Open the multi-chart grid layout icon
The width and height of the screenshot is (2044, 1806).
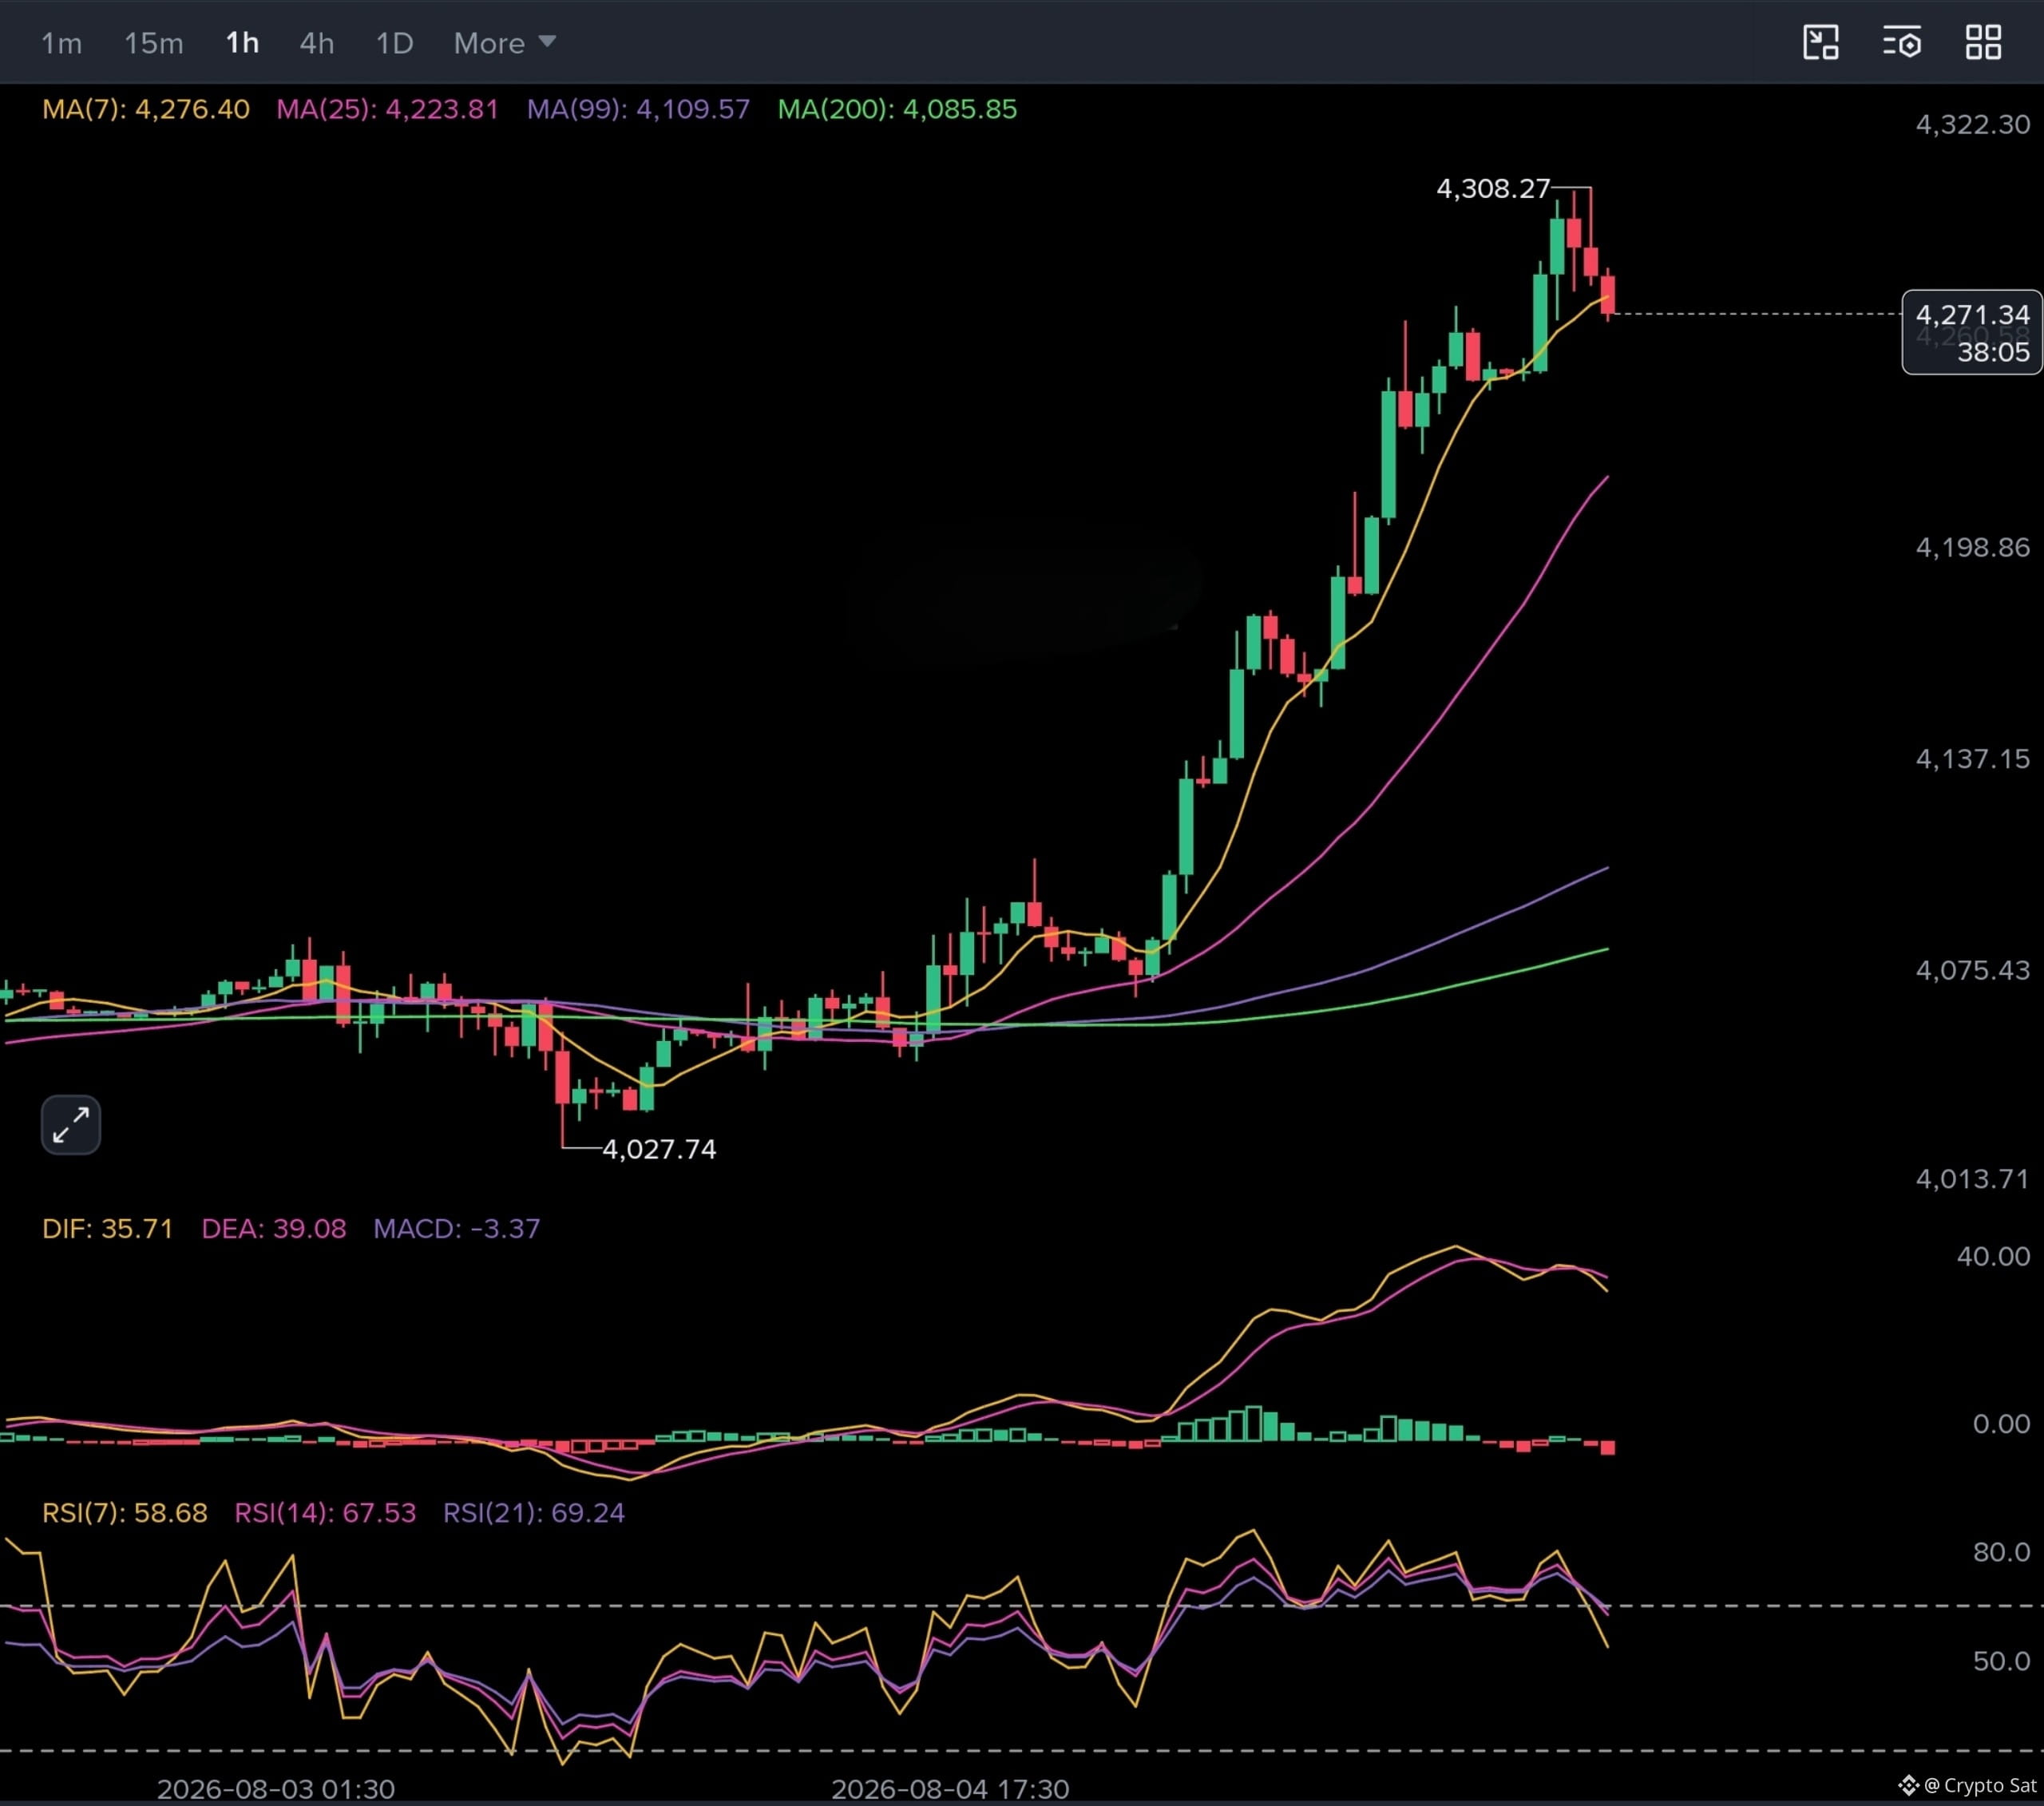click(x=1983, y=43)
